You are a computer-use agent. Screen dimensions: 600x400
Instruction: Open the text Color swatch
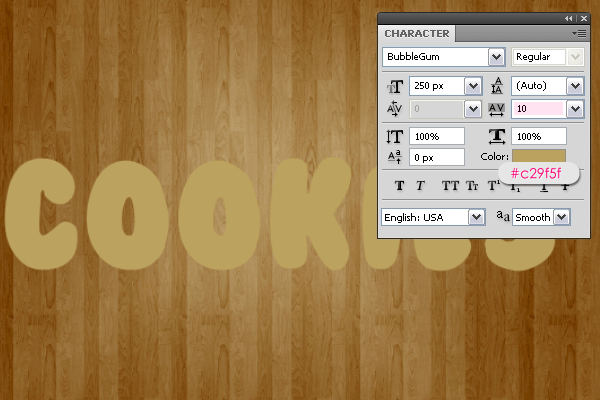click(x=539, y=156)
